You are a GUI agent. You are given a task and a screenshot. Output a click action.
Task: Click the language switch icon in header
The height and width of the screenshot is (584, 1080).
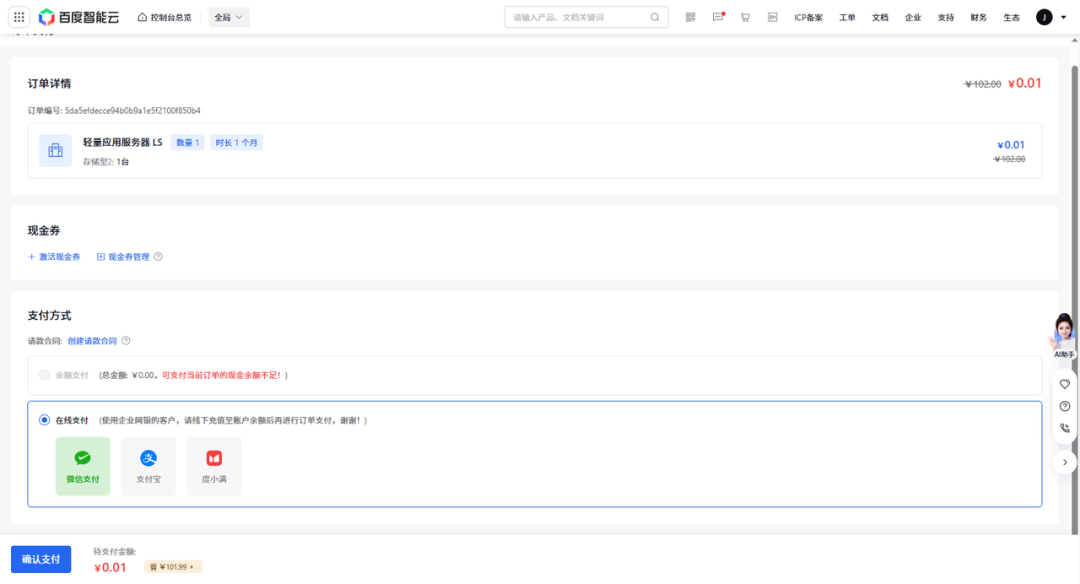772,17
